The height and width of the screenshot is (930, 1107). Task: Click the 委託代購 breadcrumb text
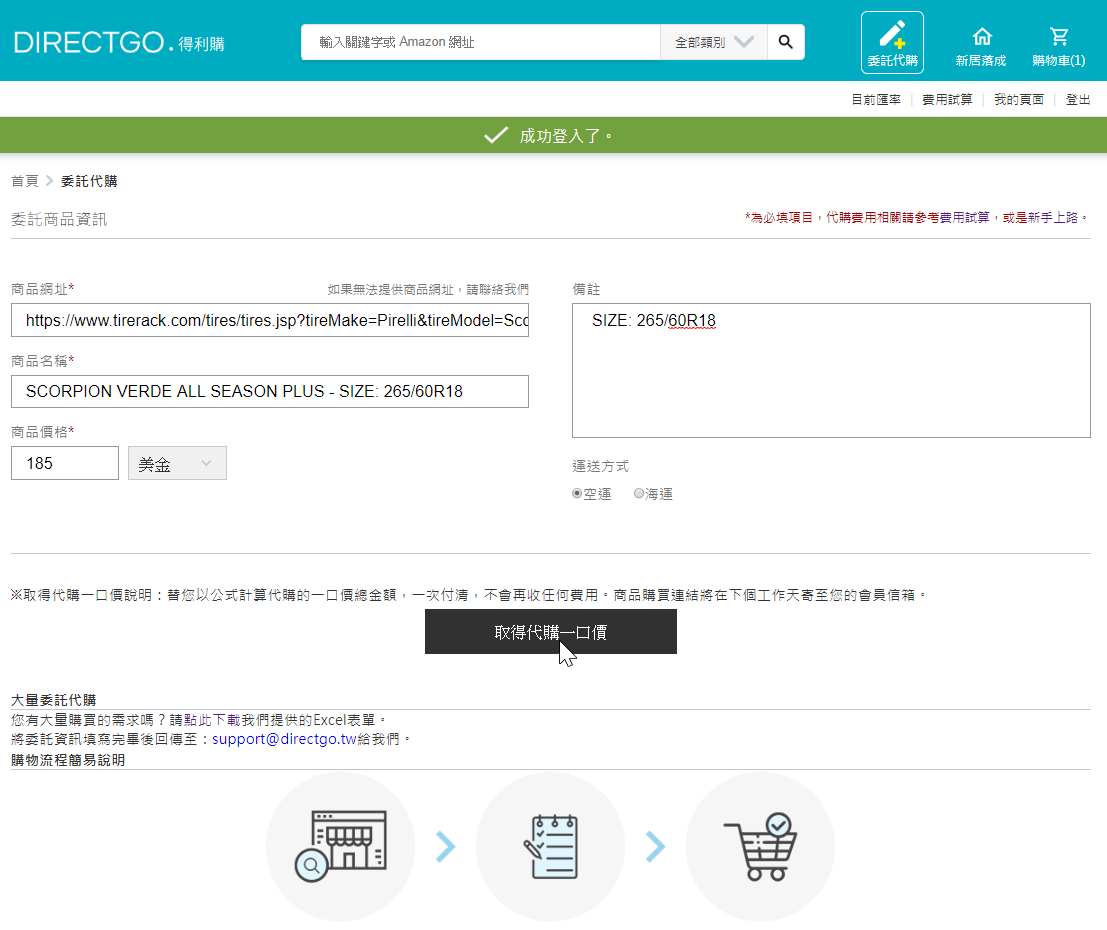tap(89, 181)
